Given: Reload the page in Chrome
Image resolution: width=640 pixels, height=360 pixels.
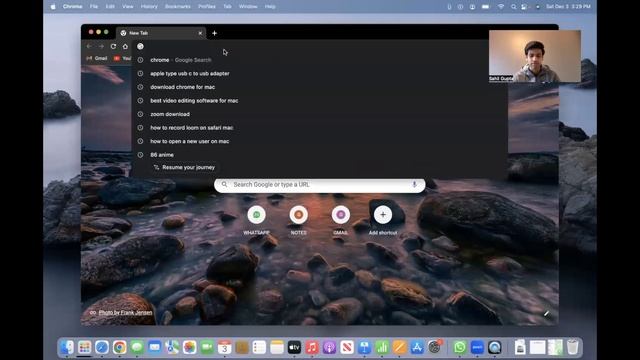Looking at the screenshot, I should click(113, 47).
